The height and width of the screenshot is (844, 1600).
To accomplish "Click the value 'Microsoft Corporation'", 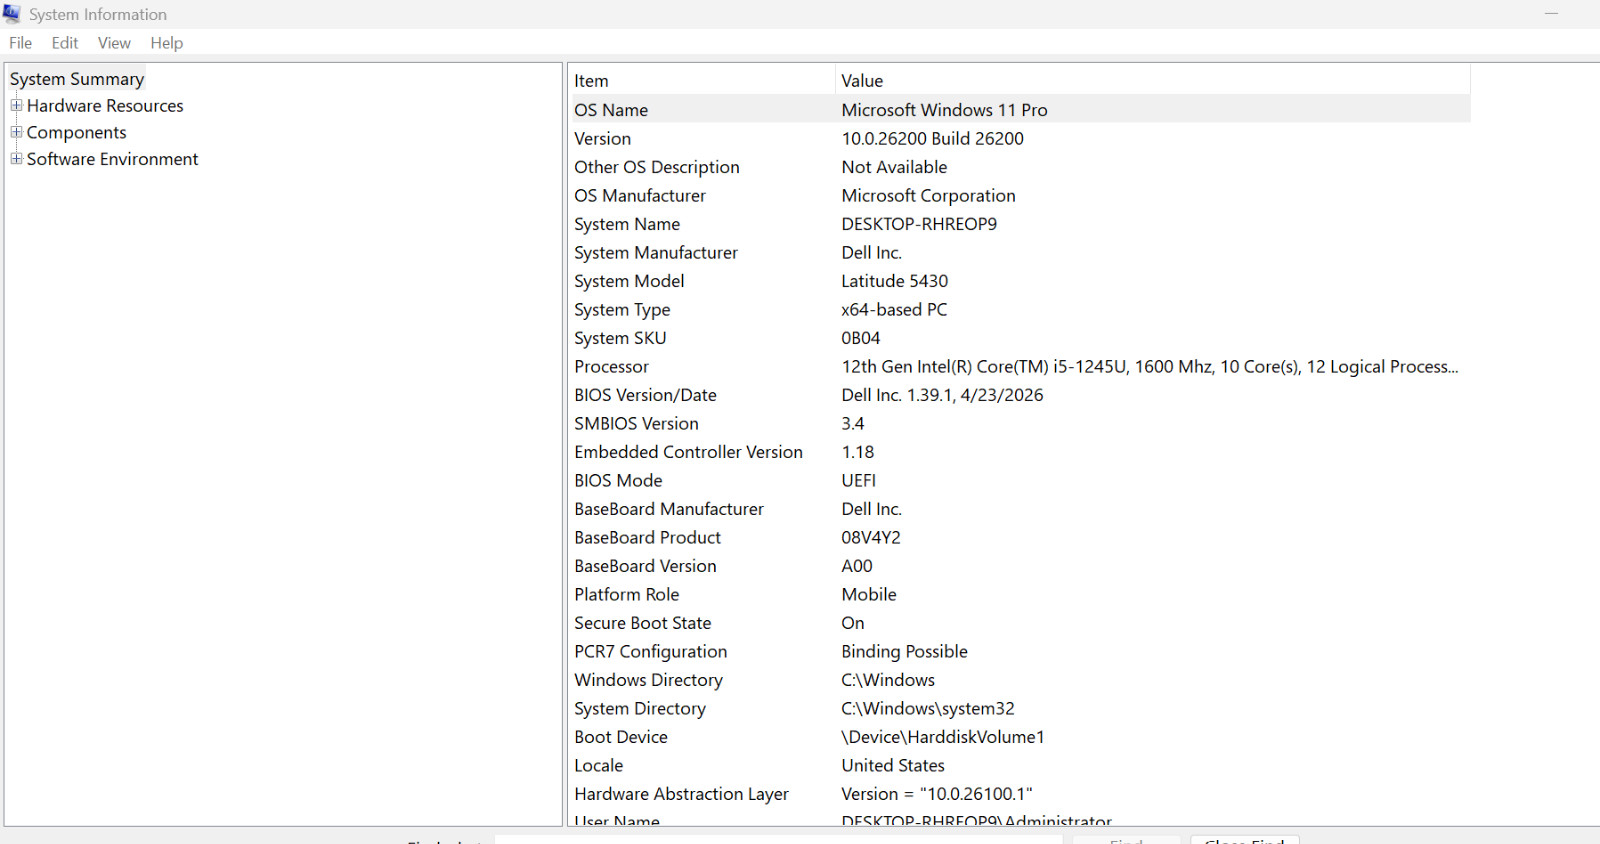I will click(928, 196).
